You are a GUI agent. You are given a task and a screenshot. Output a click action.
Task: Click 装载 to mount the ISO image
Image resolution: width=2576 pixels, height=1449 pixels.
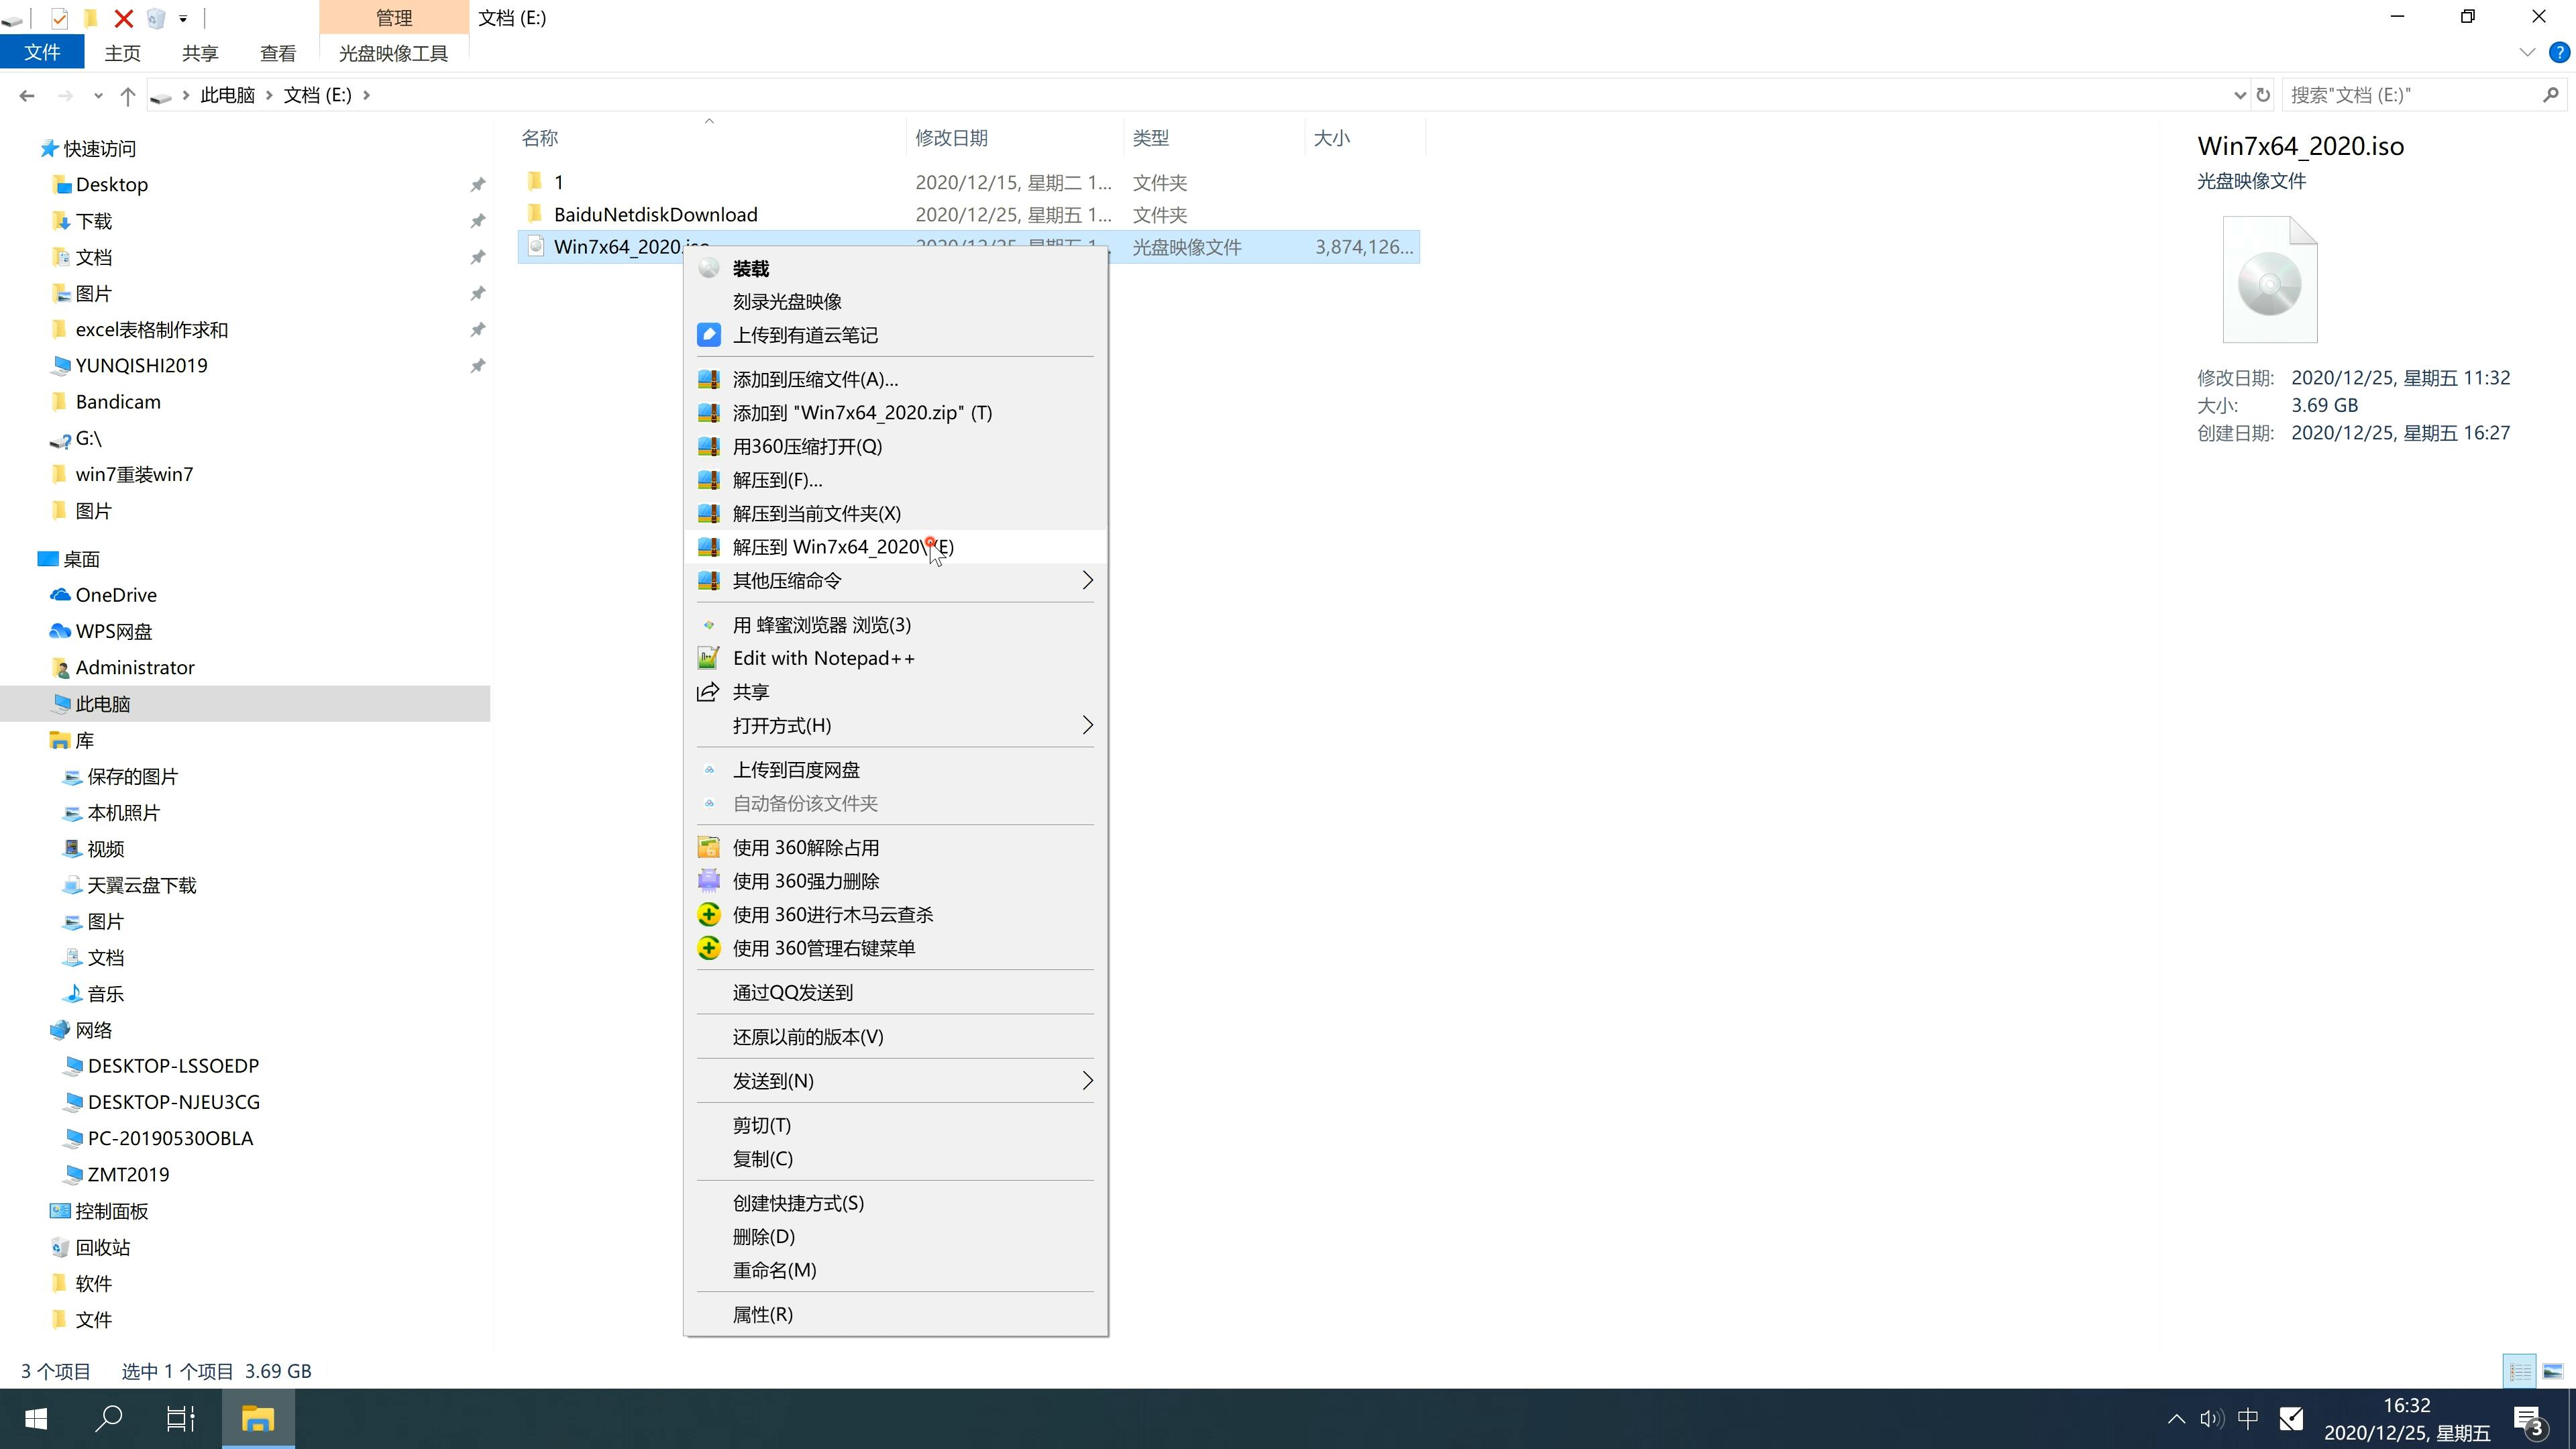(752, 267)
